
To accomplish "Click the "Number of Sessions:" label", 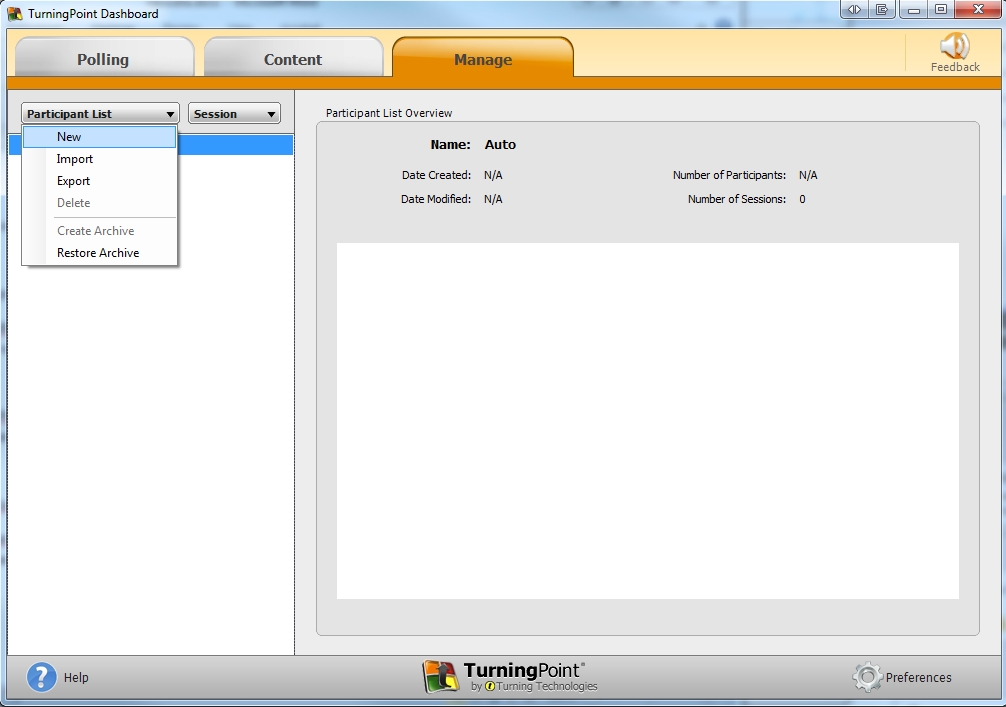I will [x=737, y=199].
